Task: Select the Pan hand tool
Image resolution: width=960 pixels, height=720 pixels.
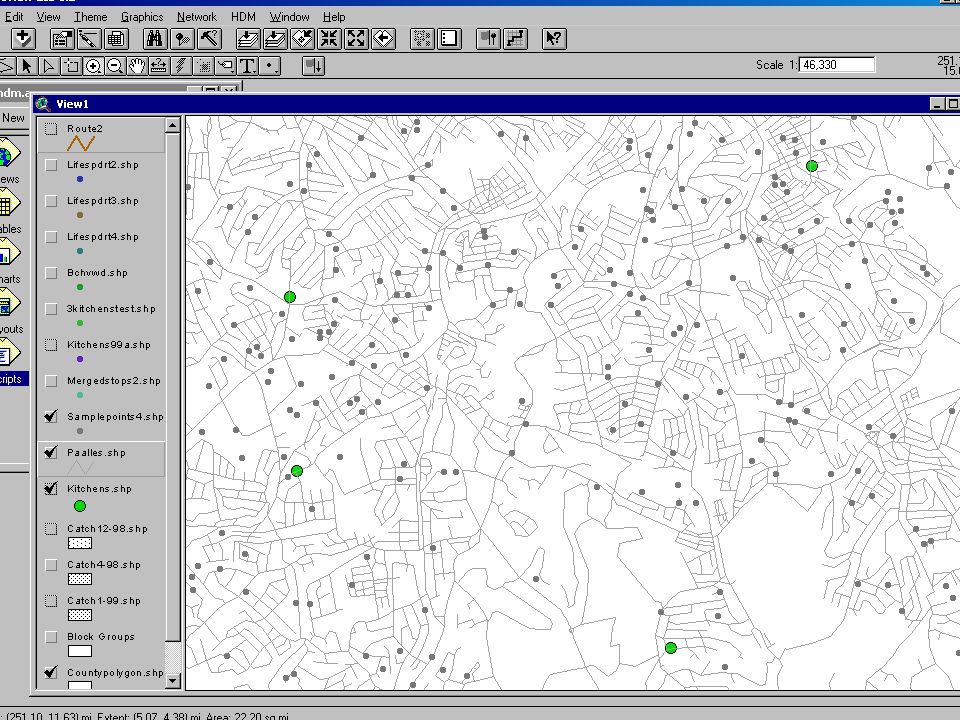Action: coord(137,66)
